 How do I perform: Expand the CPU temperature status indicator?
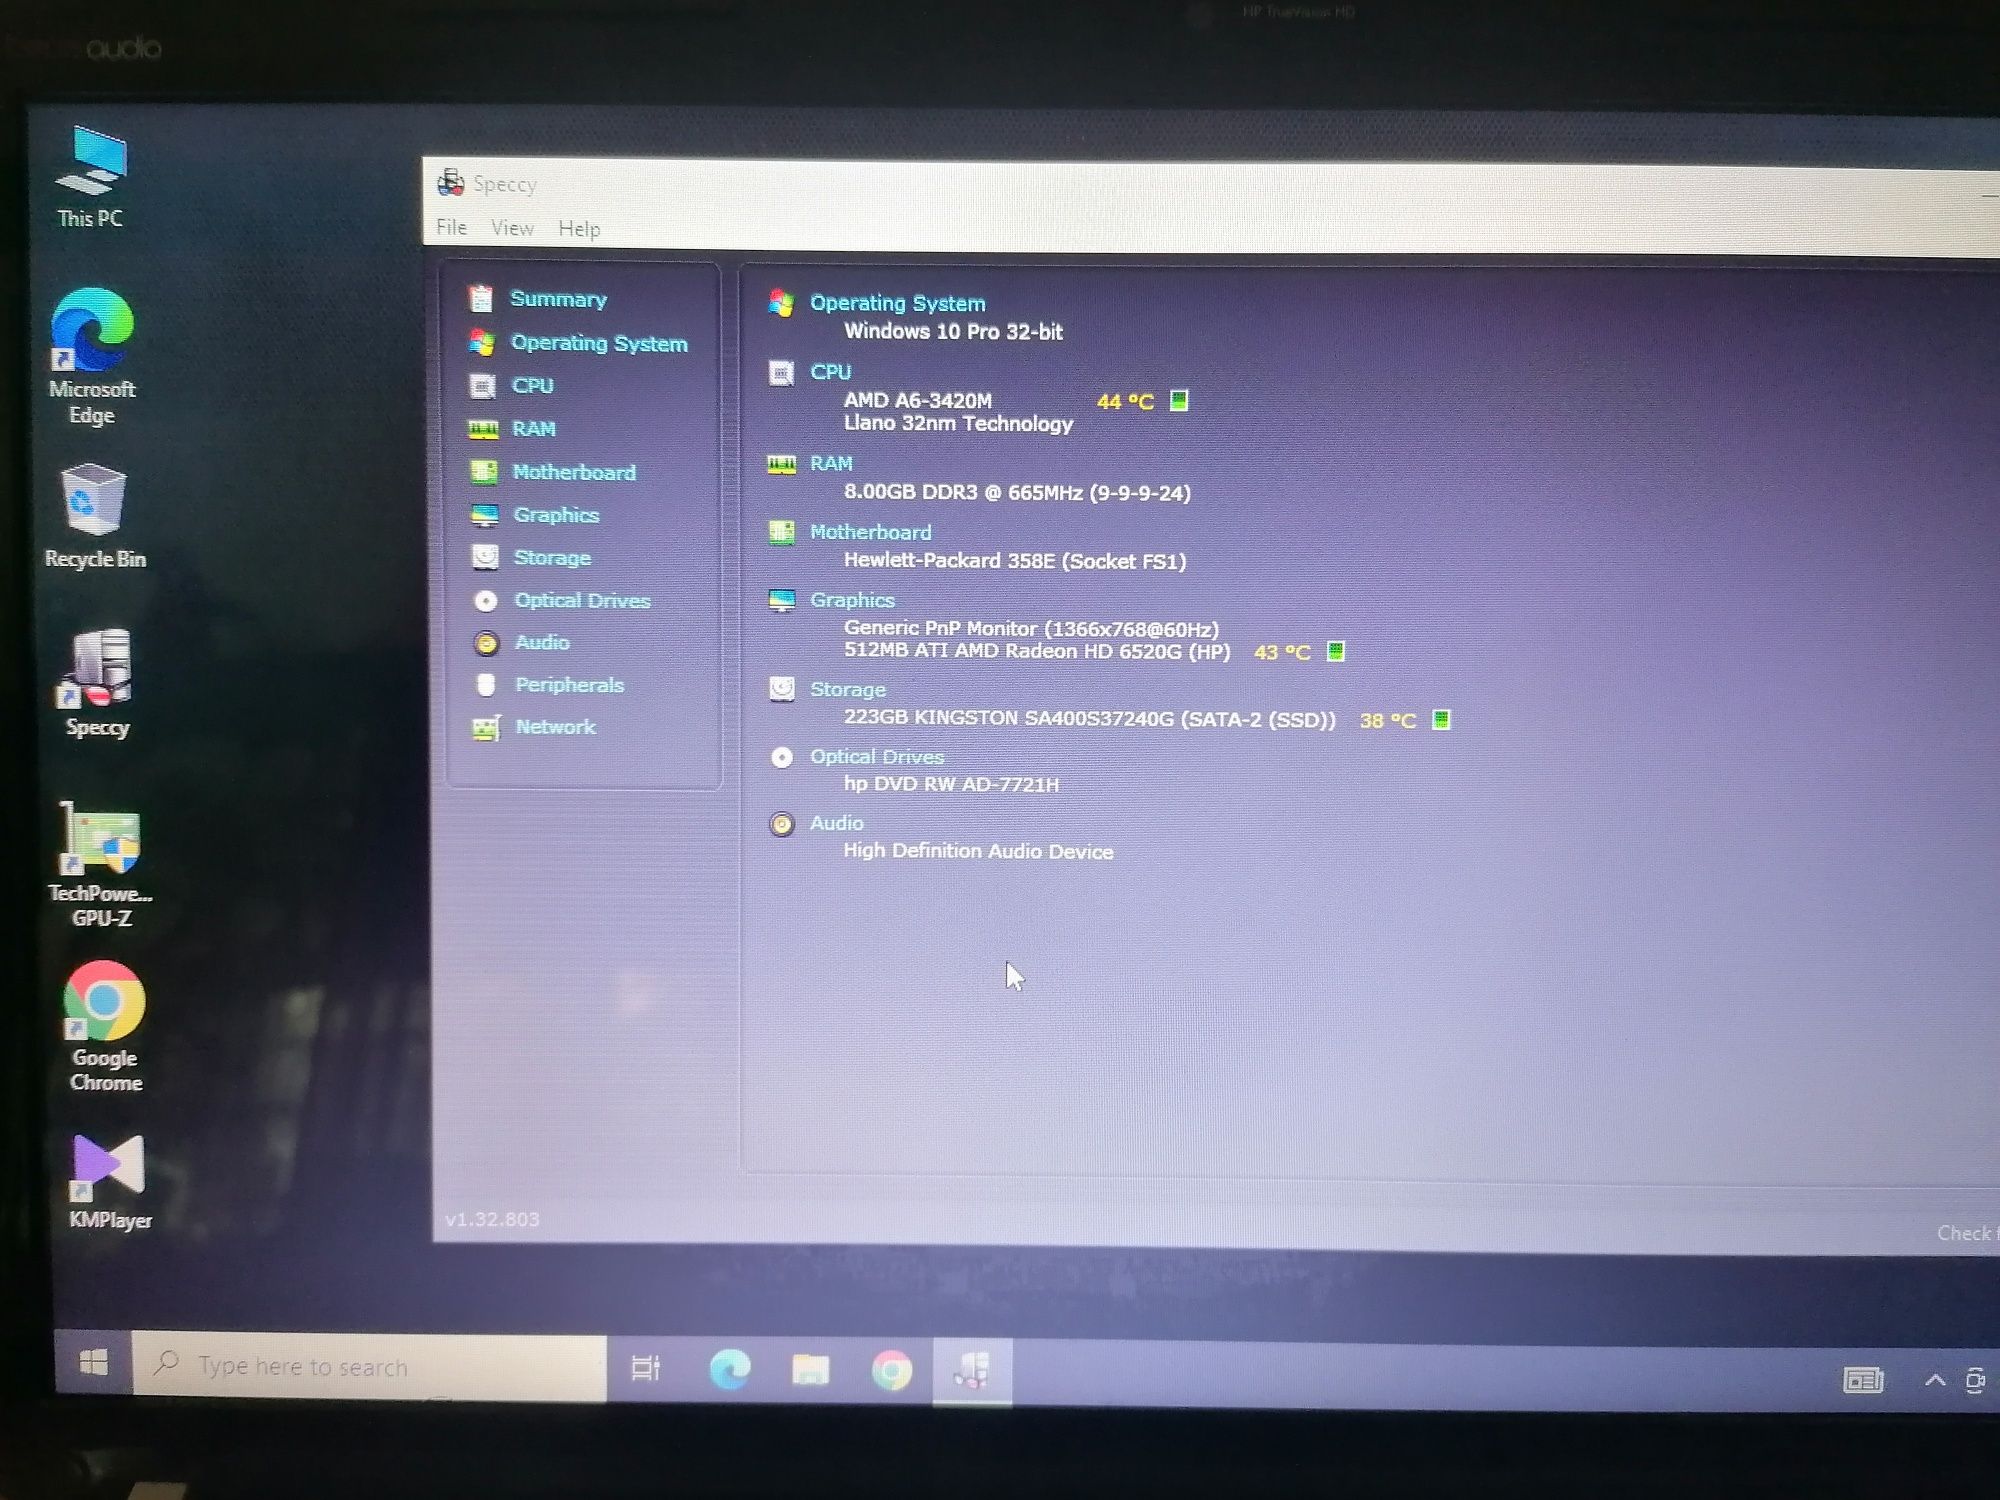(1186, 400)
